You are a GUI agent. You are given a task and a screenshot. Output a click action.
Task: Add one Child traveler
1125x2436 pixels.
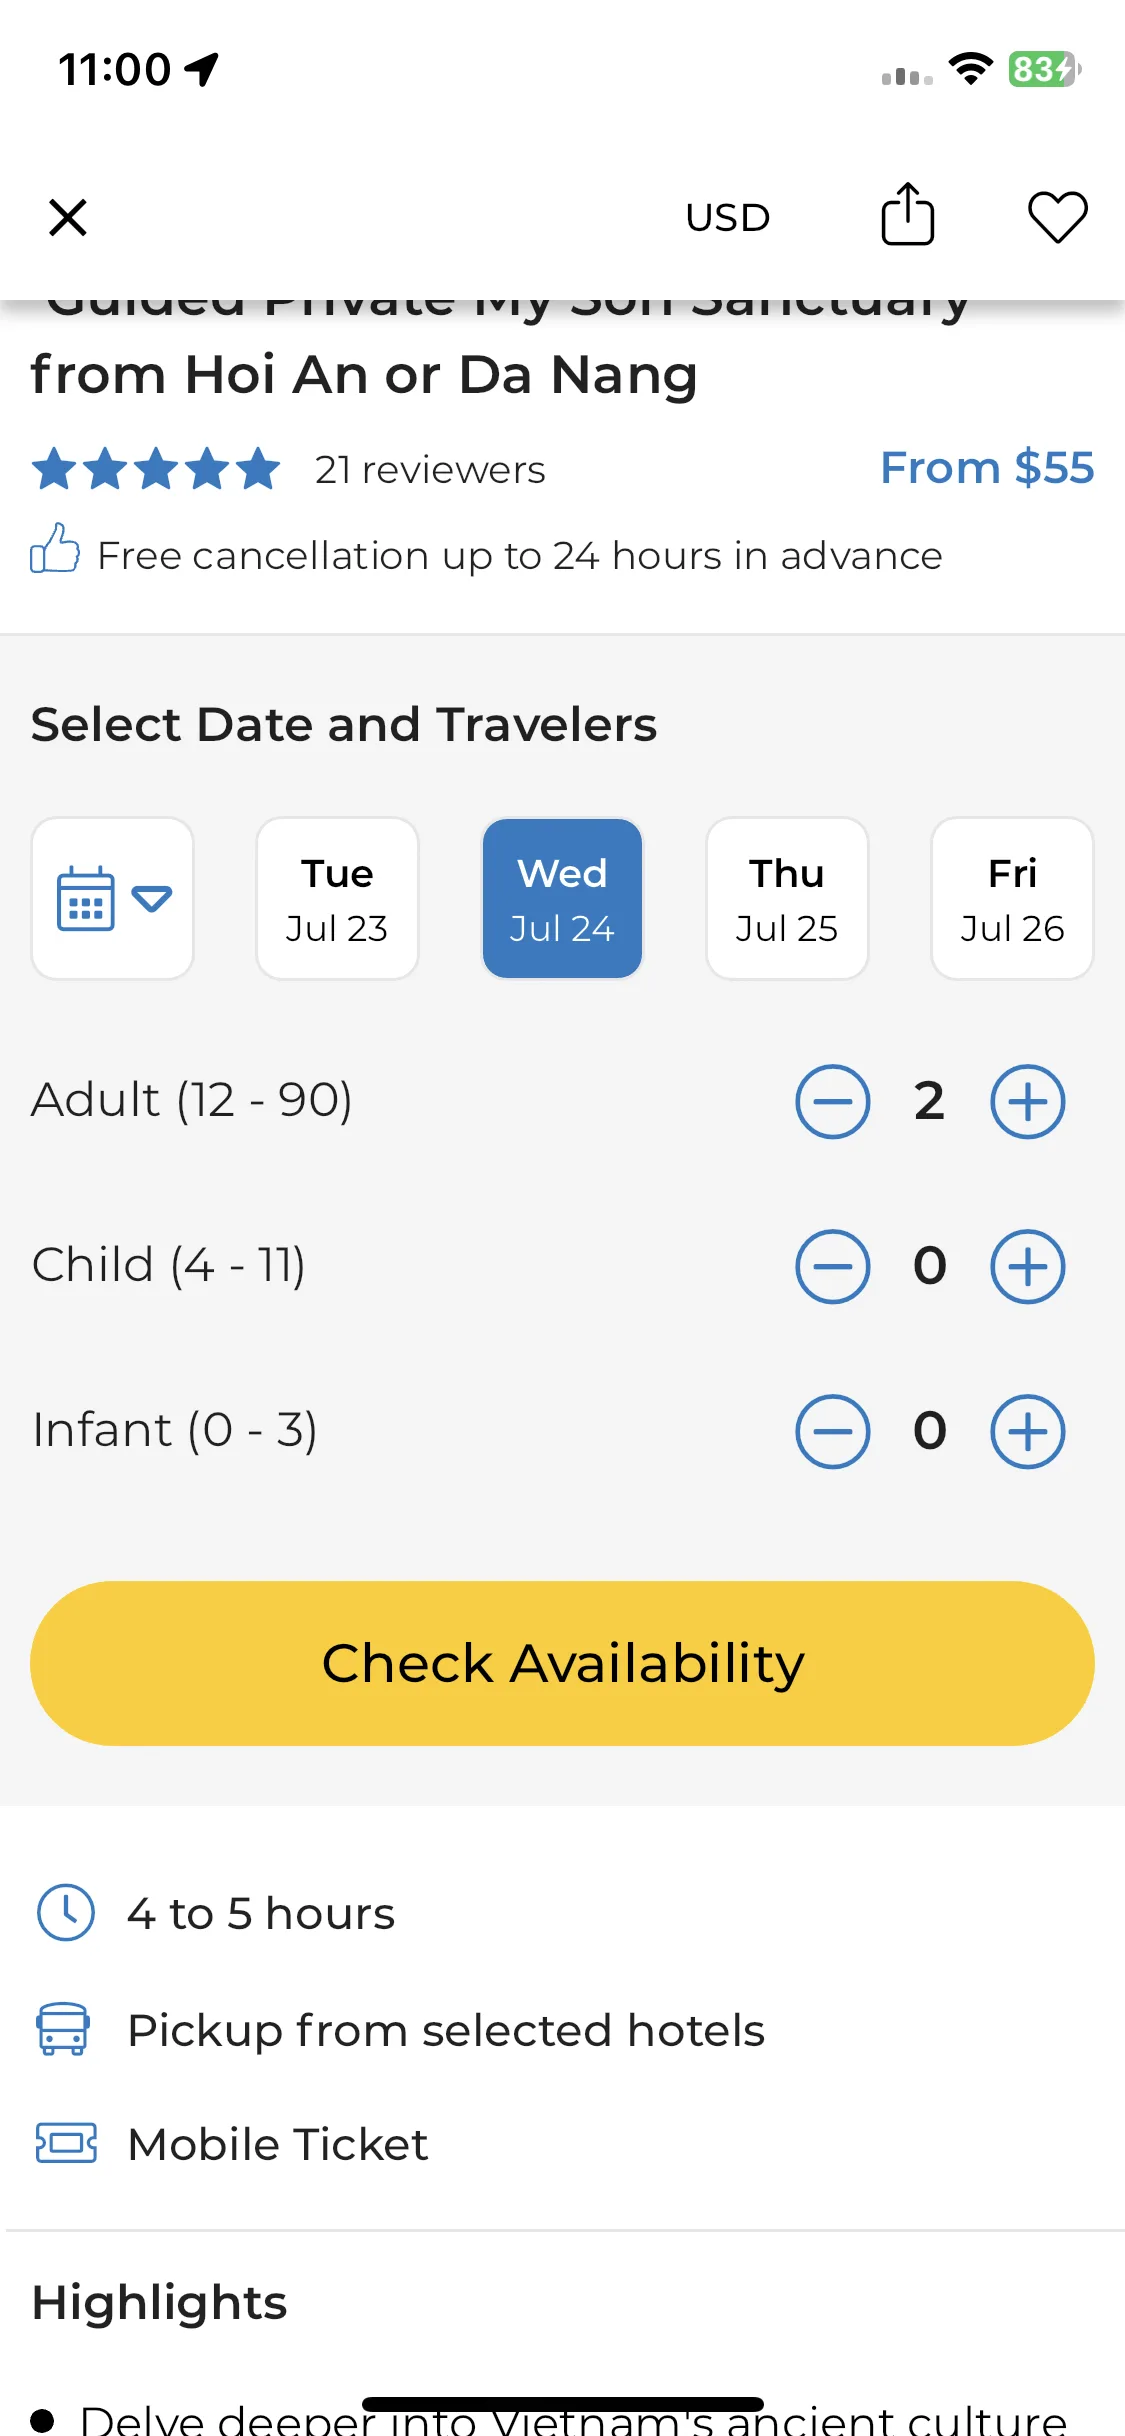[x=1027, y=1266]
